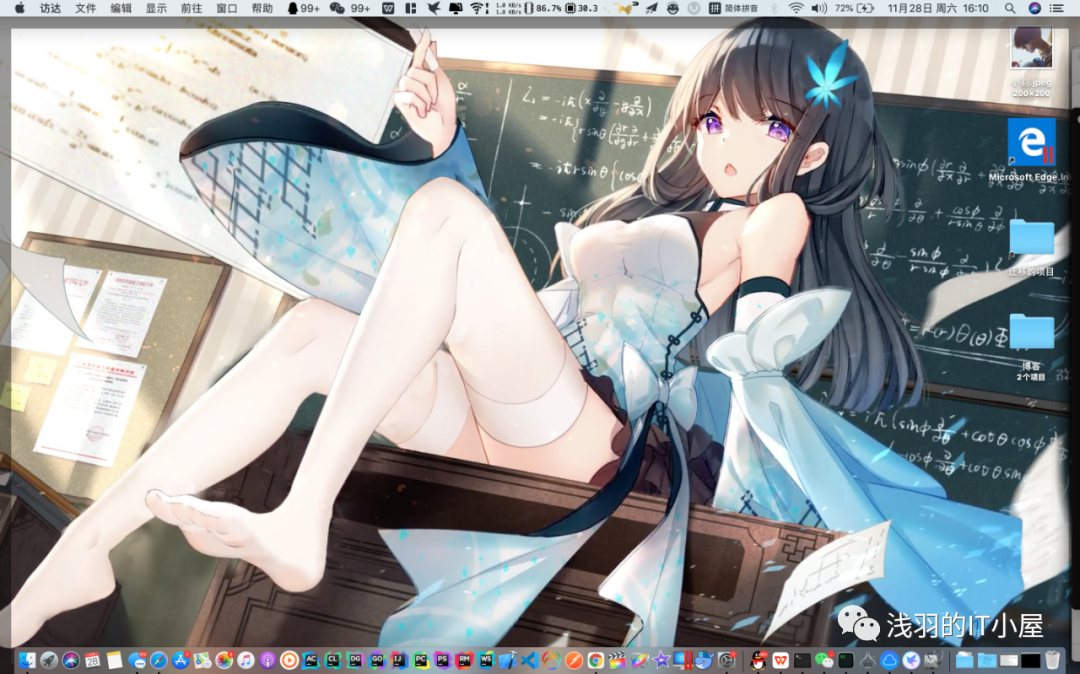Open WeChat in the Dock

(x=824, y=660)
